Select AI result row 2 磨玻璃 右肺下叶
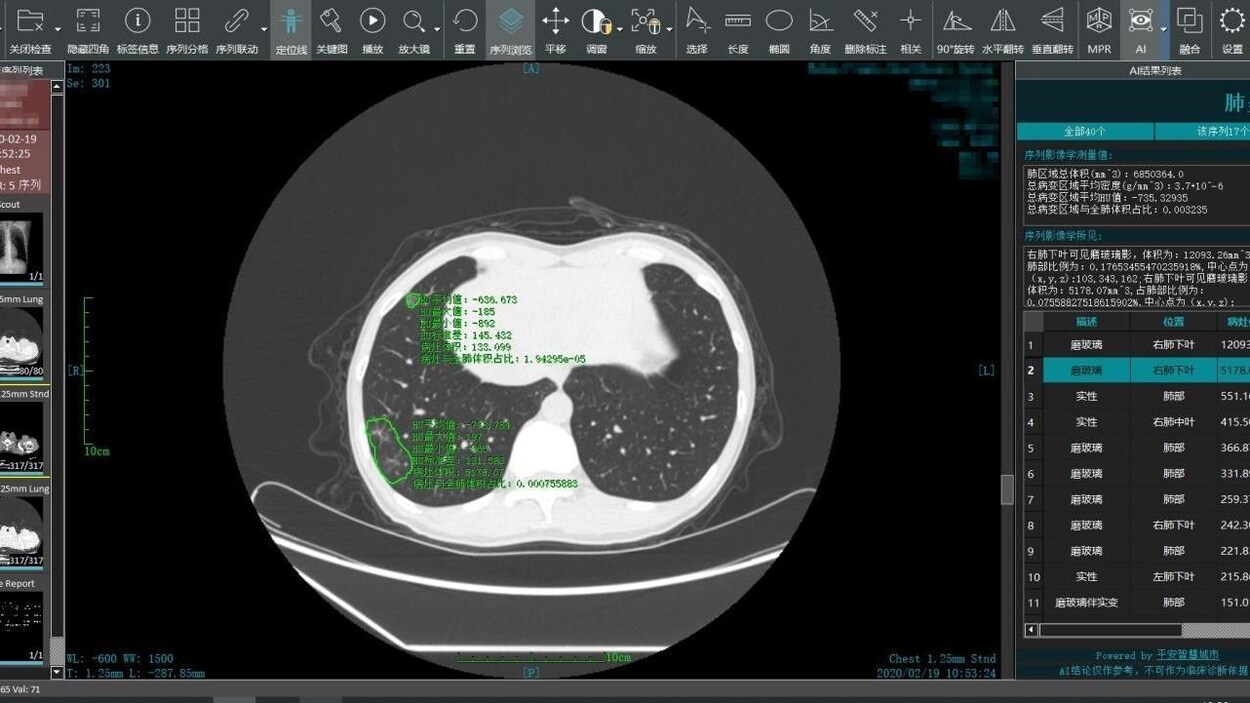This screenshot has height=703, width=1250. click(1137, 370)
